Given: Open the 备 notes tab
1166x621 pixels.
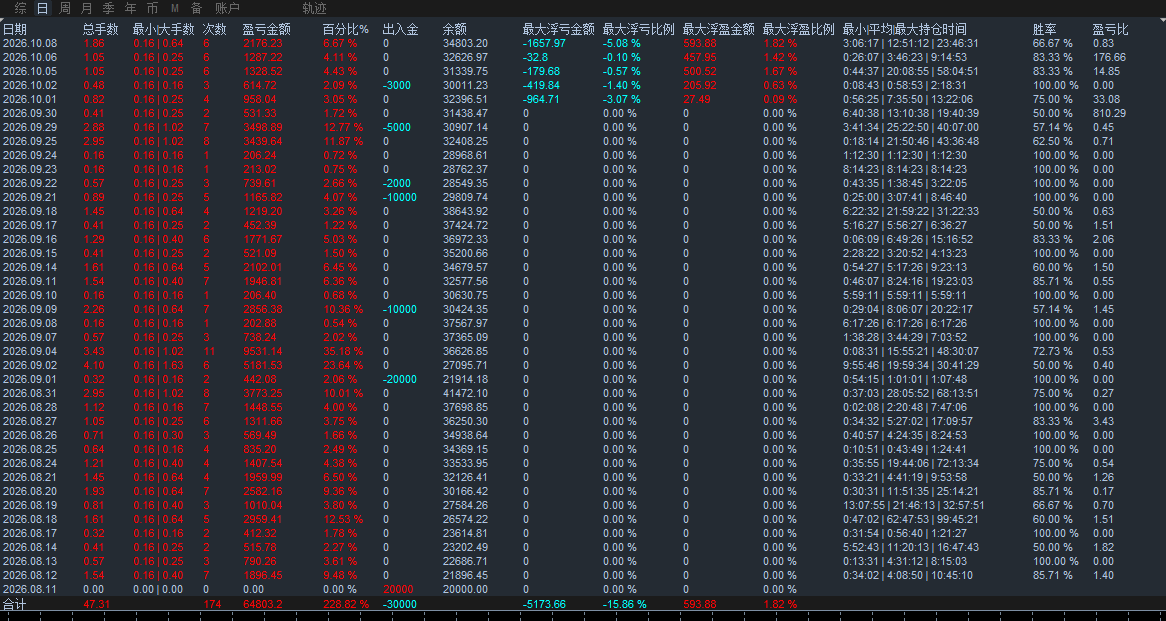Looking at the screenshot, I should point(196,9).
